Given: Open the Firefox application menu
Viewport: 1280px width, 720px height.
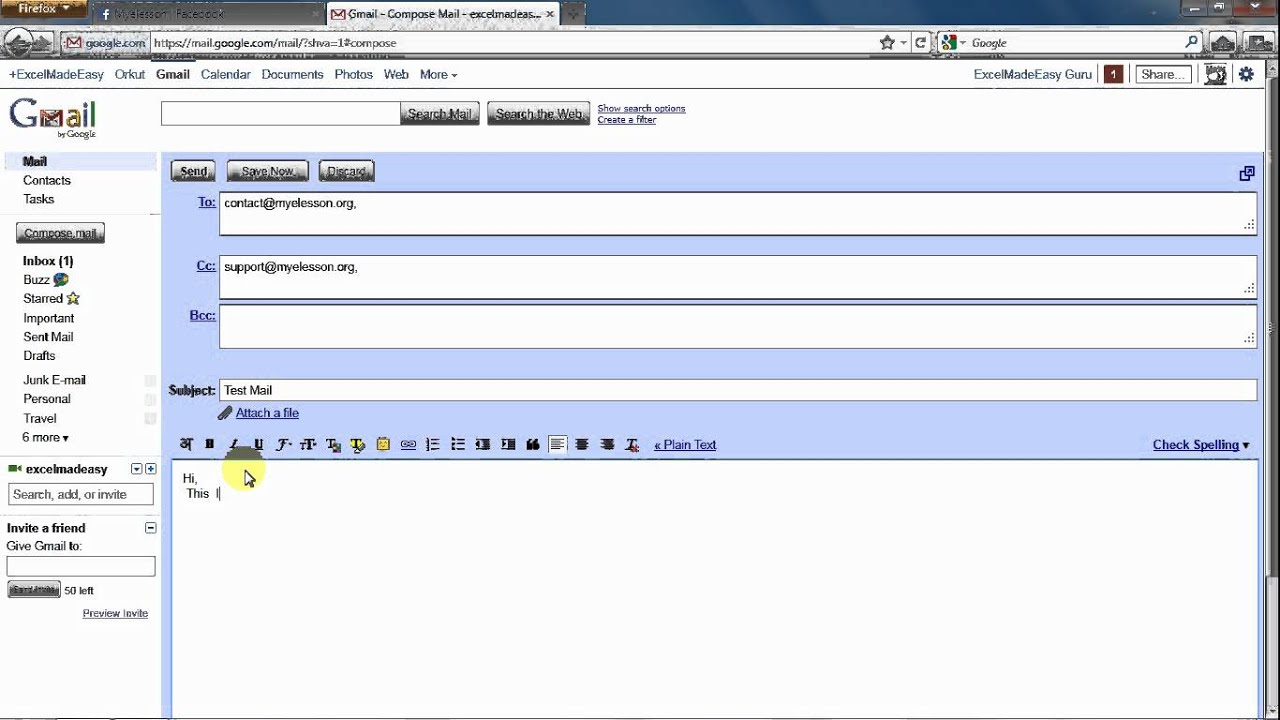Looking at the screenshot, I should (43, 9).
